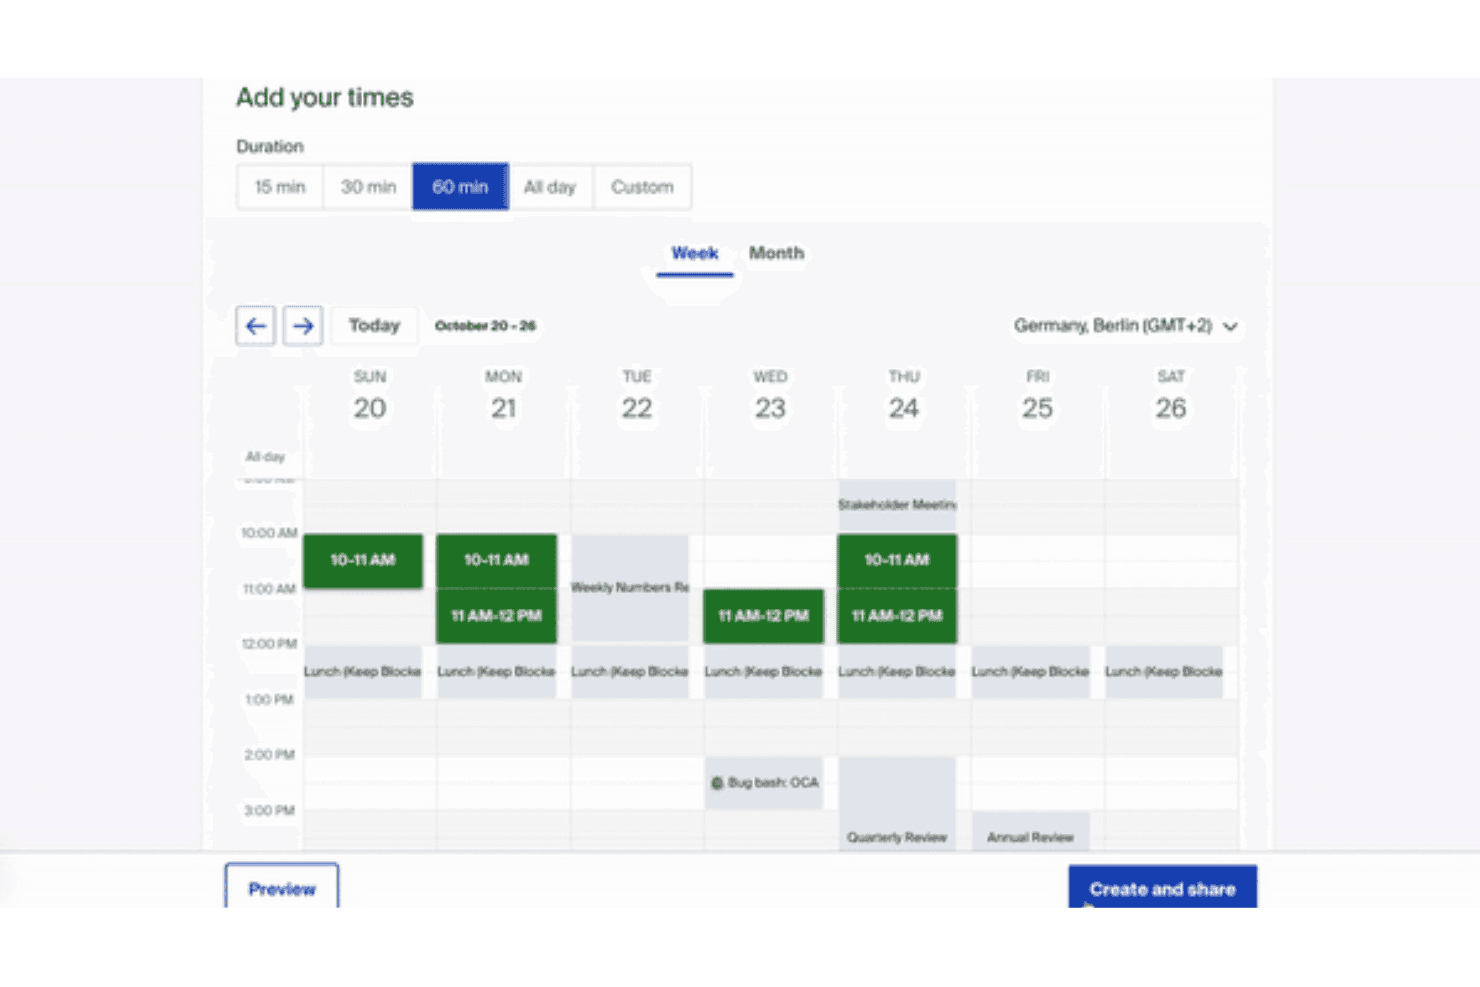The height and width of the screenshot is (987, 1480).
Task: Select Sunday 10-11 AM green slot
Action: coord(363,561)
